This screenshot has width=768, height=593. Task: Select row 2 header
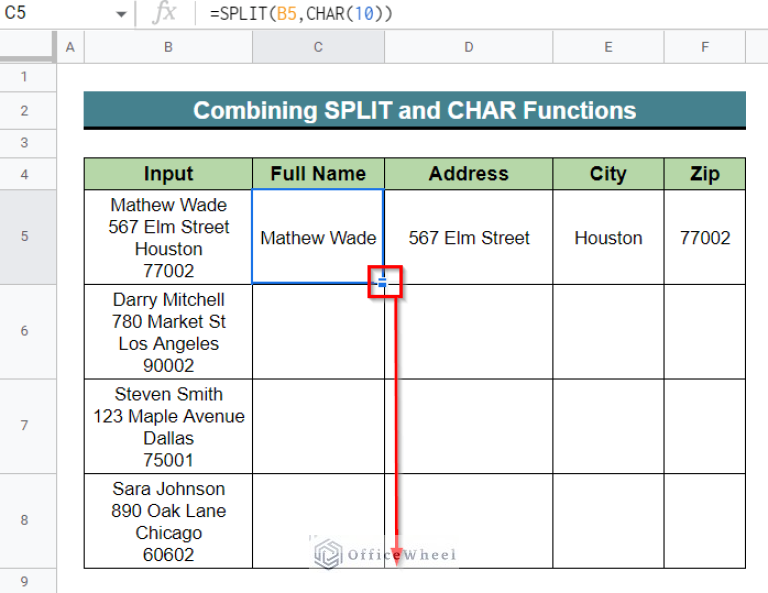(x=27, y=111)
